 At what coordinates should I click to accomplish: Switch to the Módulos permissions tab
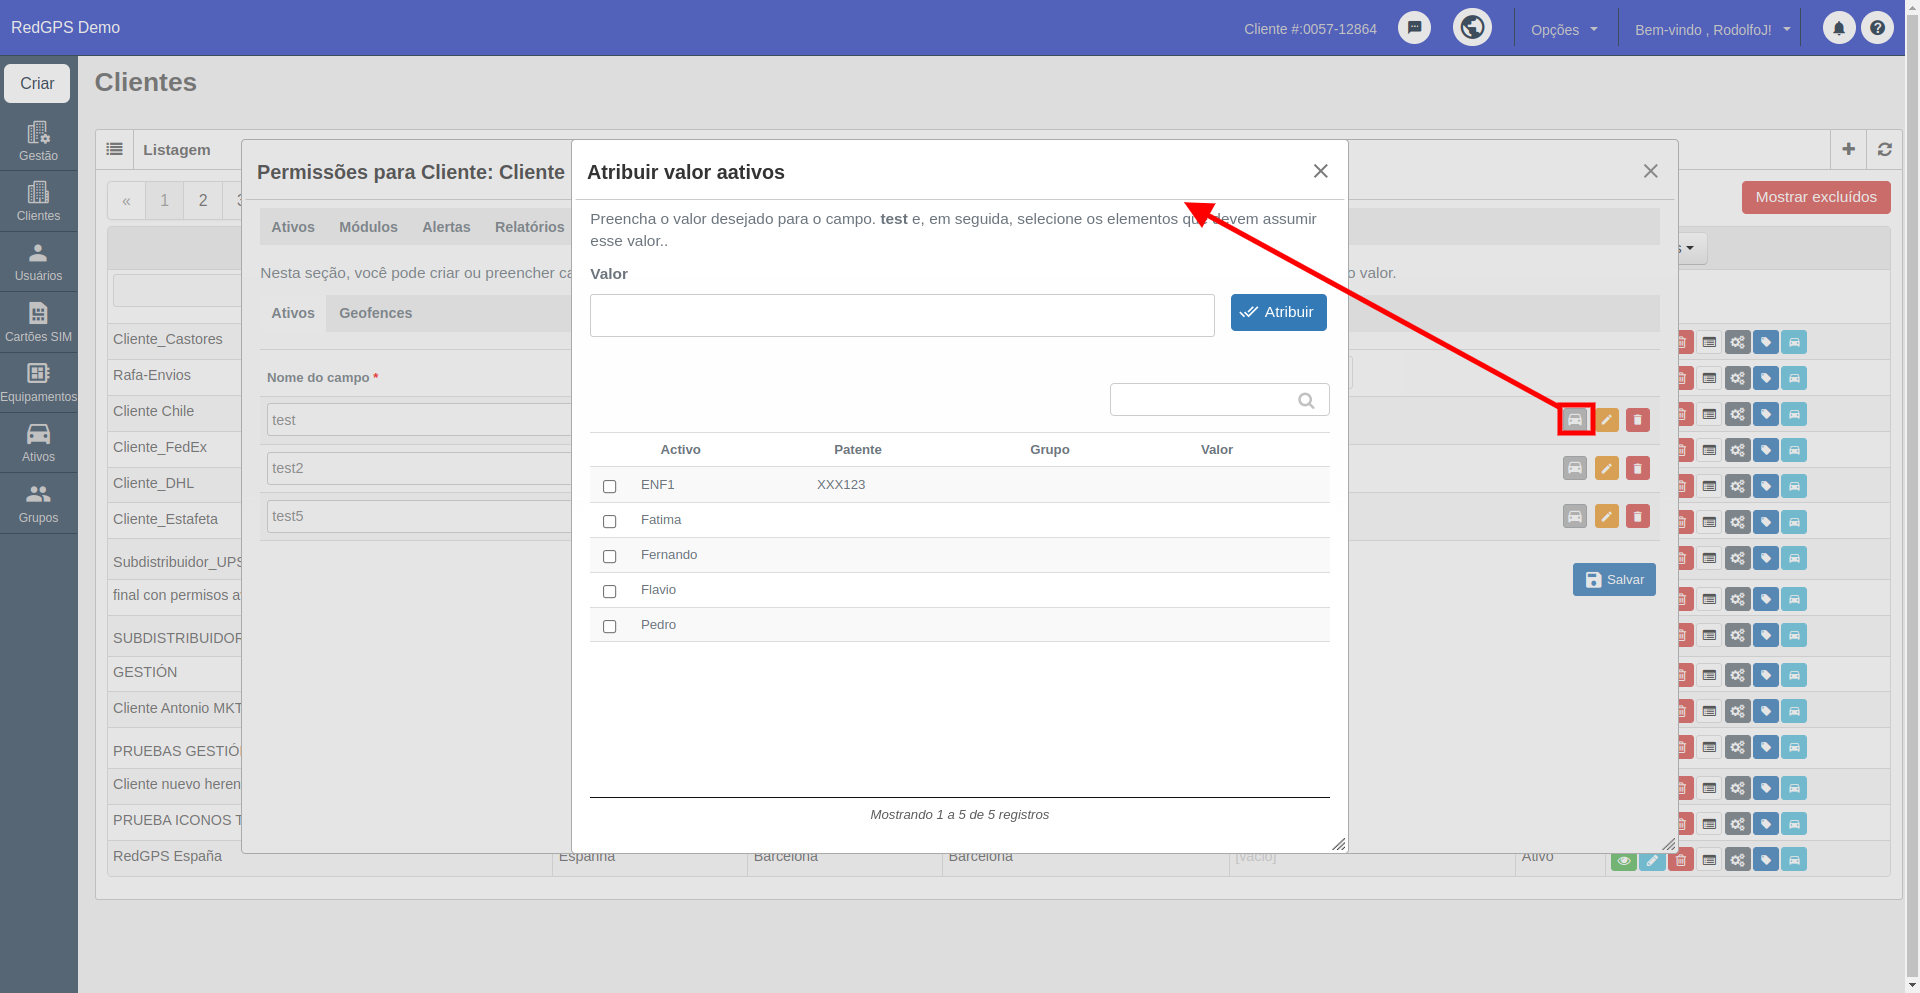click(x=368, y=227)
